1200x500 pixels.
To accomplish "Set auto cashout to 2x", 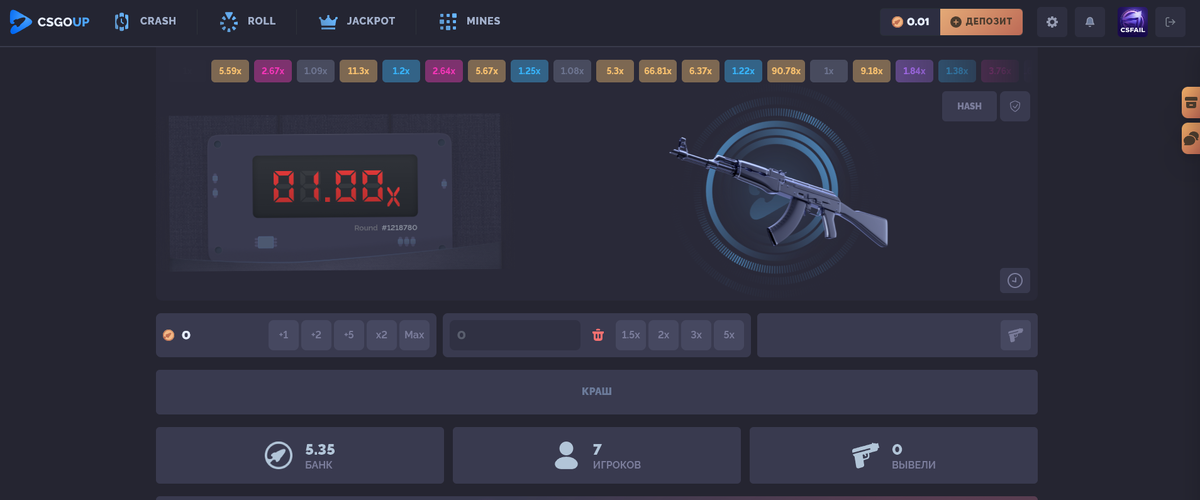I will tap(663, 335).
